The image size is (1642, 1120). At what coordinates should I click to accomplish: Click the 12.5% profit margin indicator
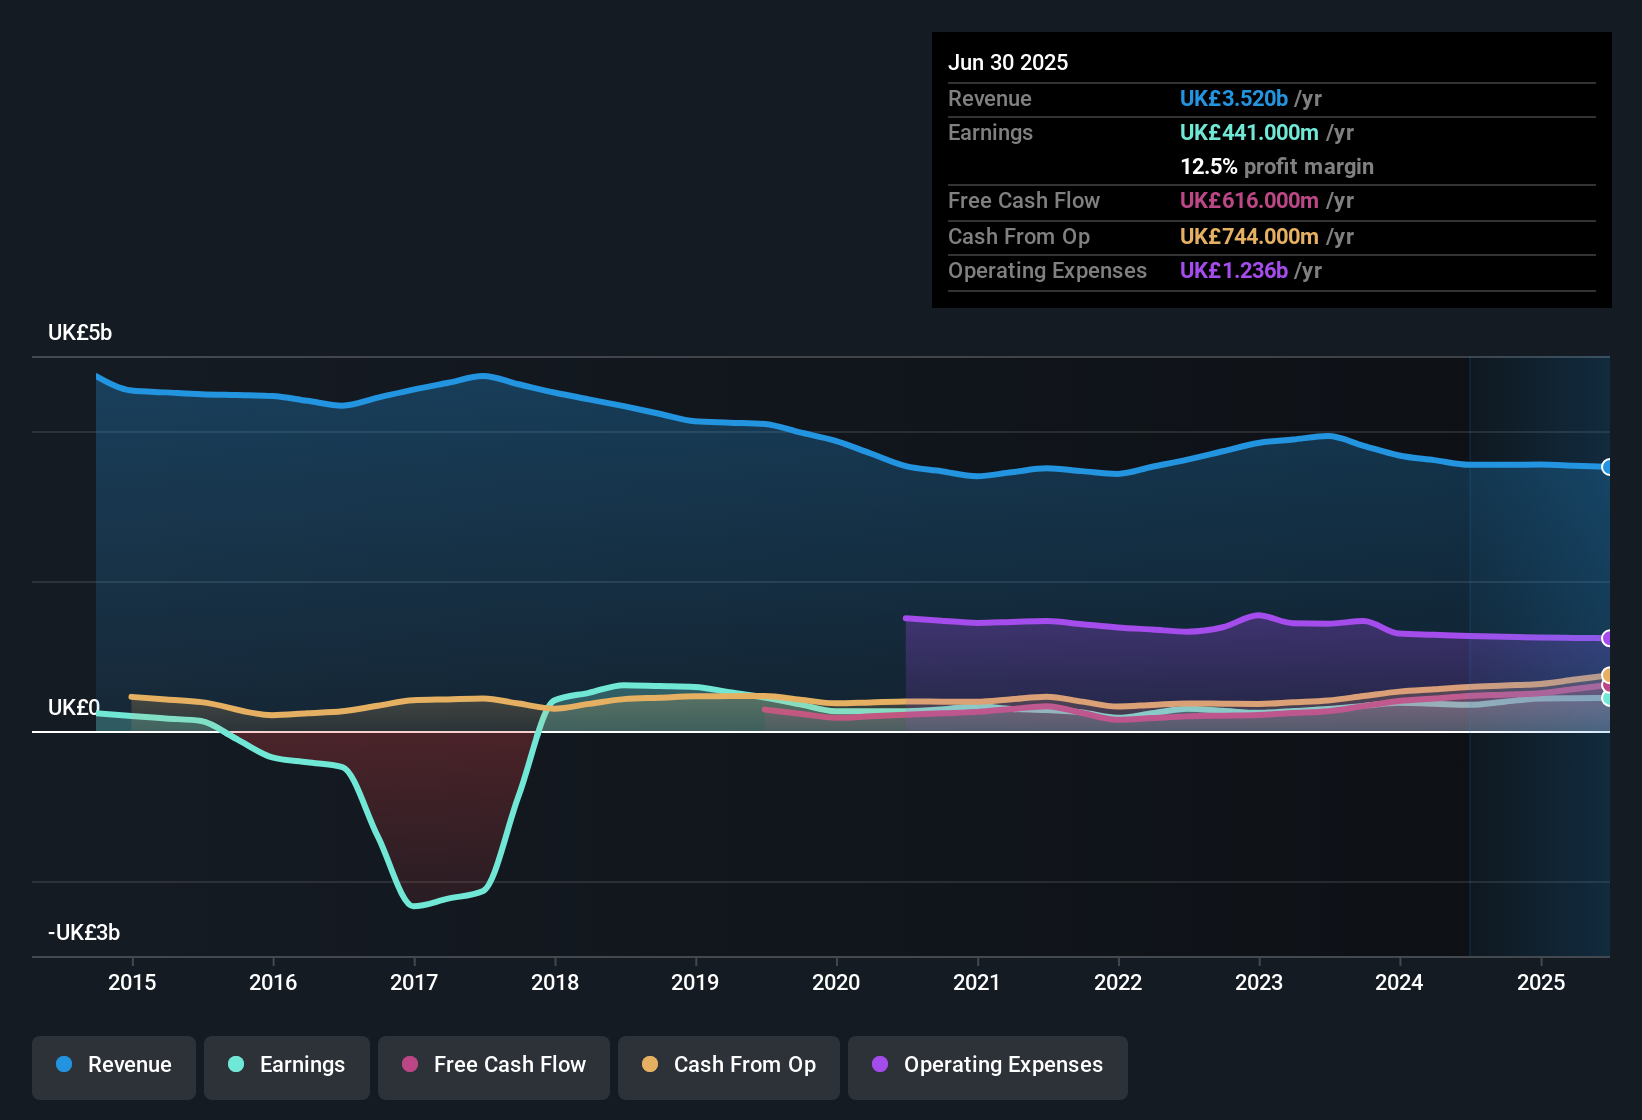tap(1209, 166)
